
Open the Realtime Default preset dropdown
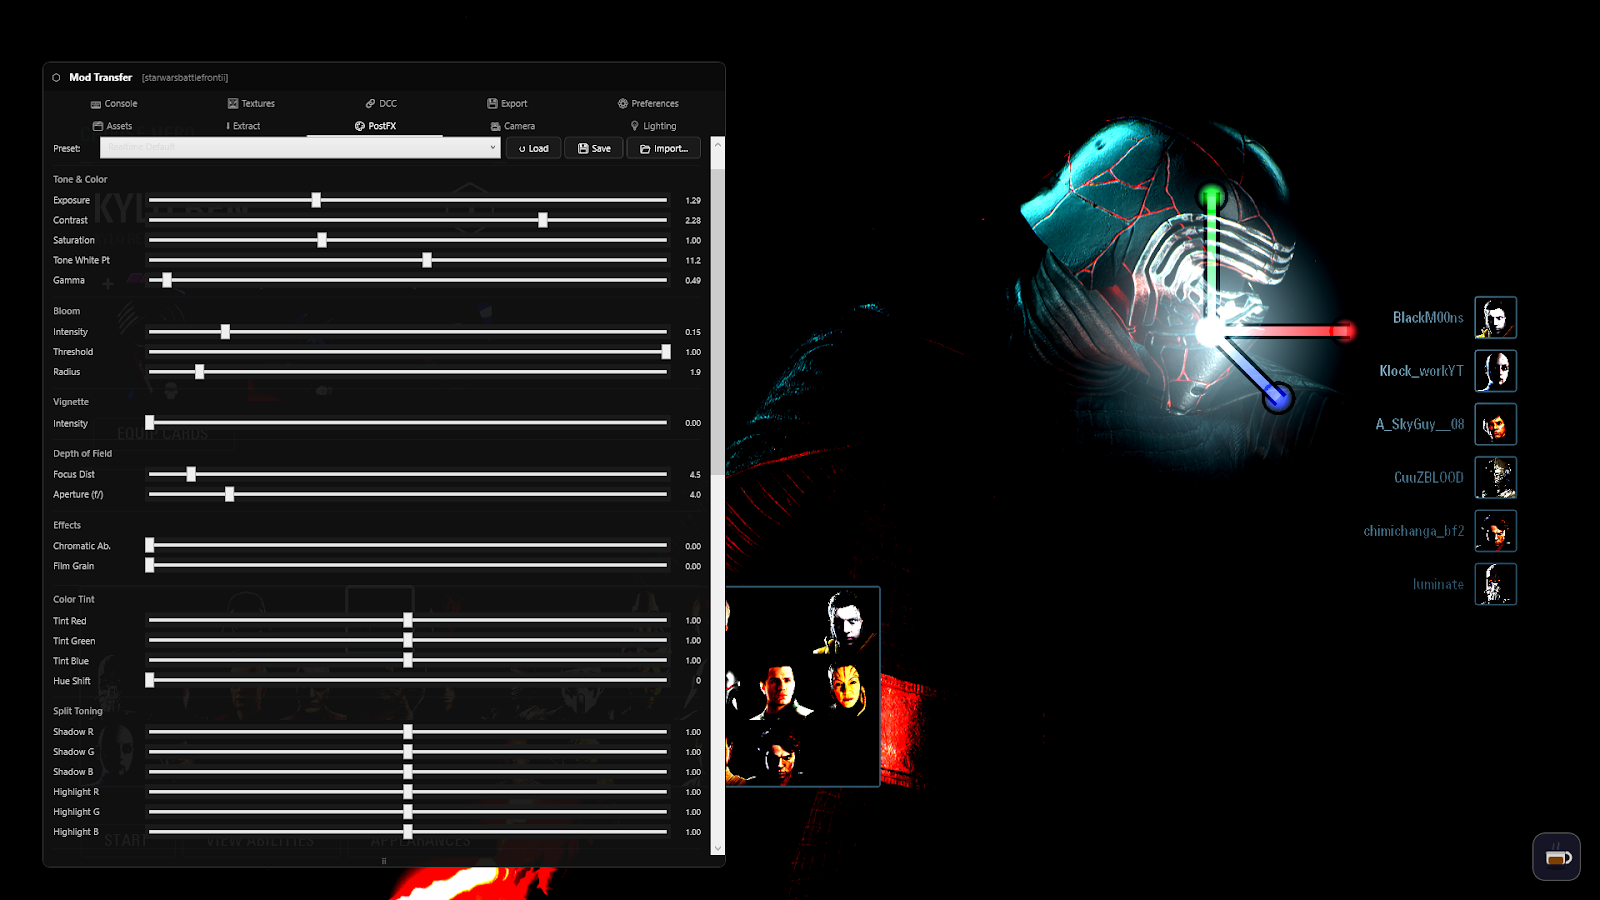point(298,148)
